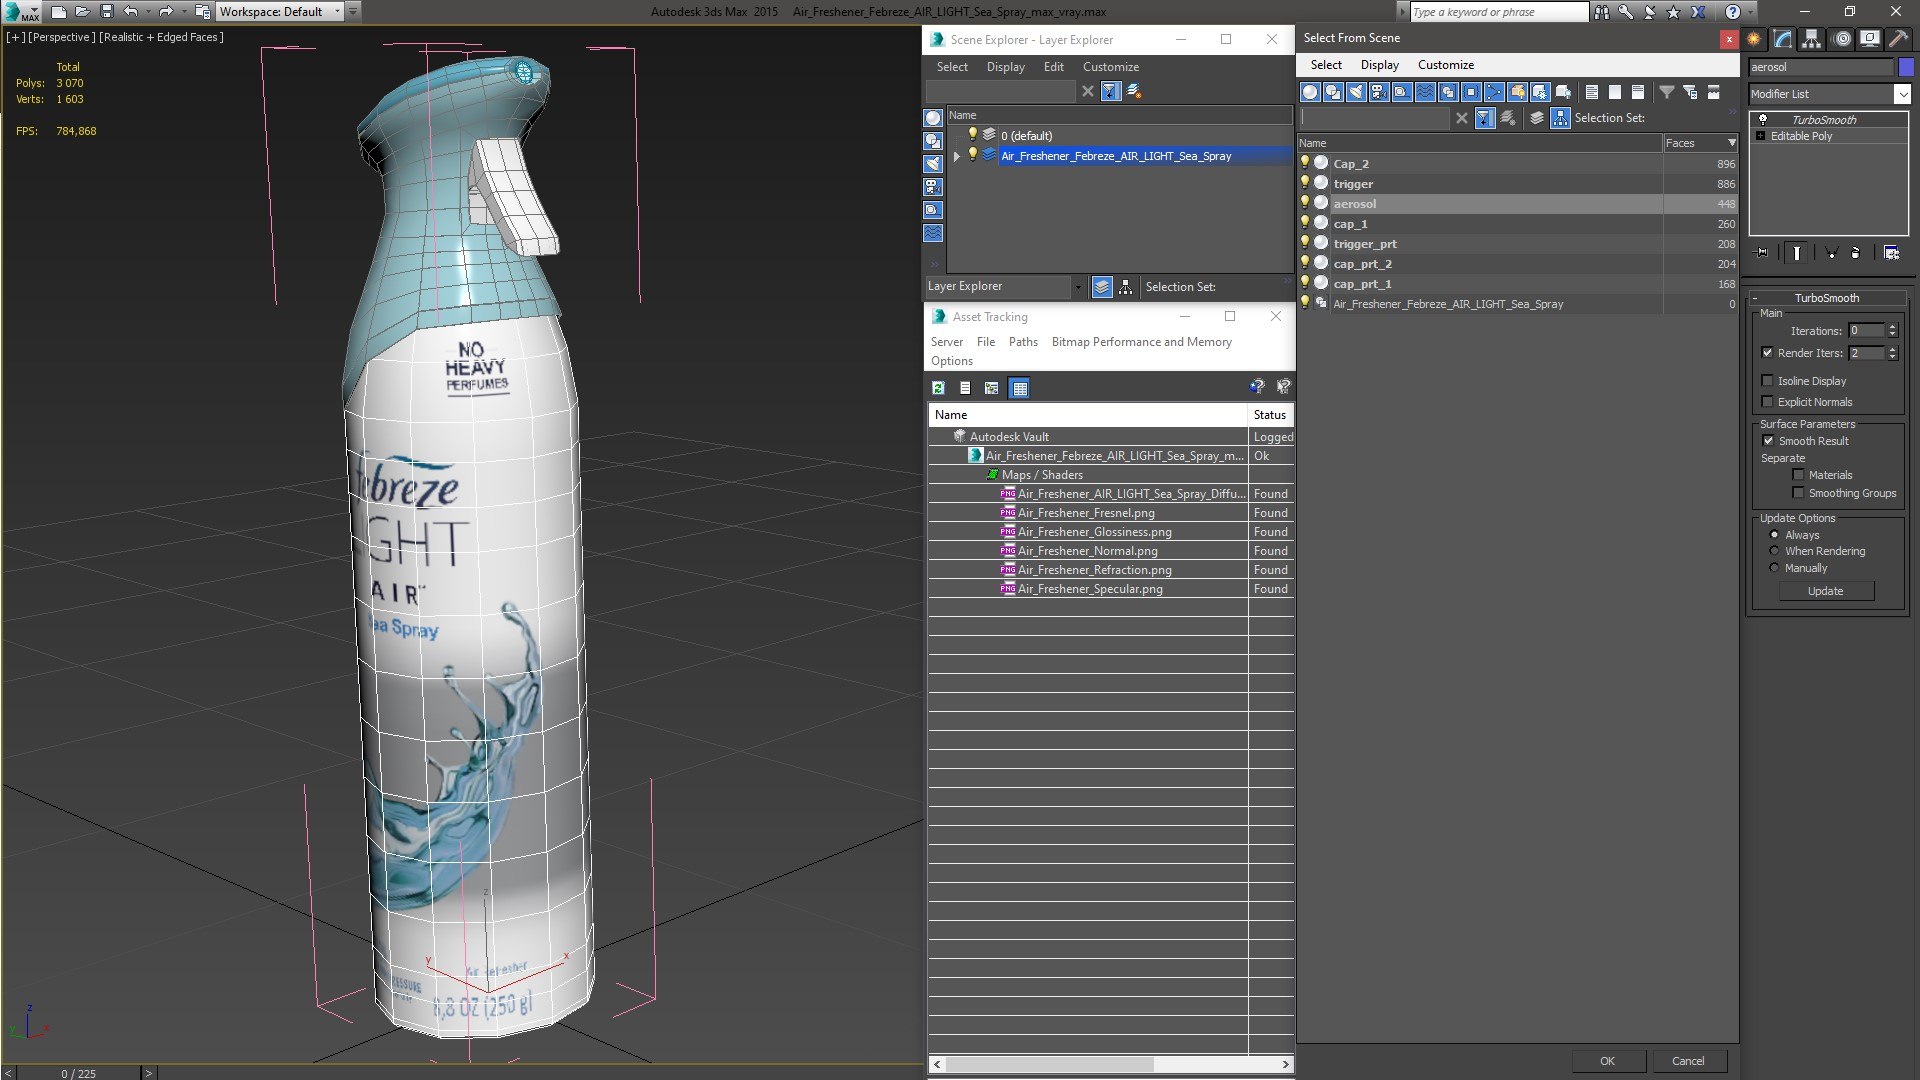The height and width of the screenshot is (1080, 1920).
Task: Open the Help menu dropdown arrow
Action: click(1749, 12)
